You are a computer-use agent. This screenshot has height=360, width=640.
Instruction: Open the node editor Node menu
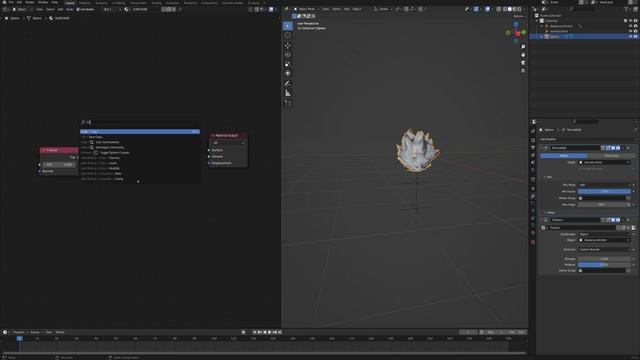click(x=70, y=9)
